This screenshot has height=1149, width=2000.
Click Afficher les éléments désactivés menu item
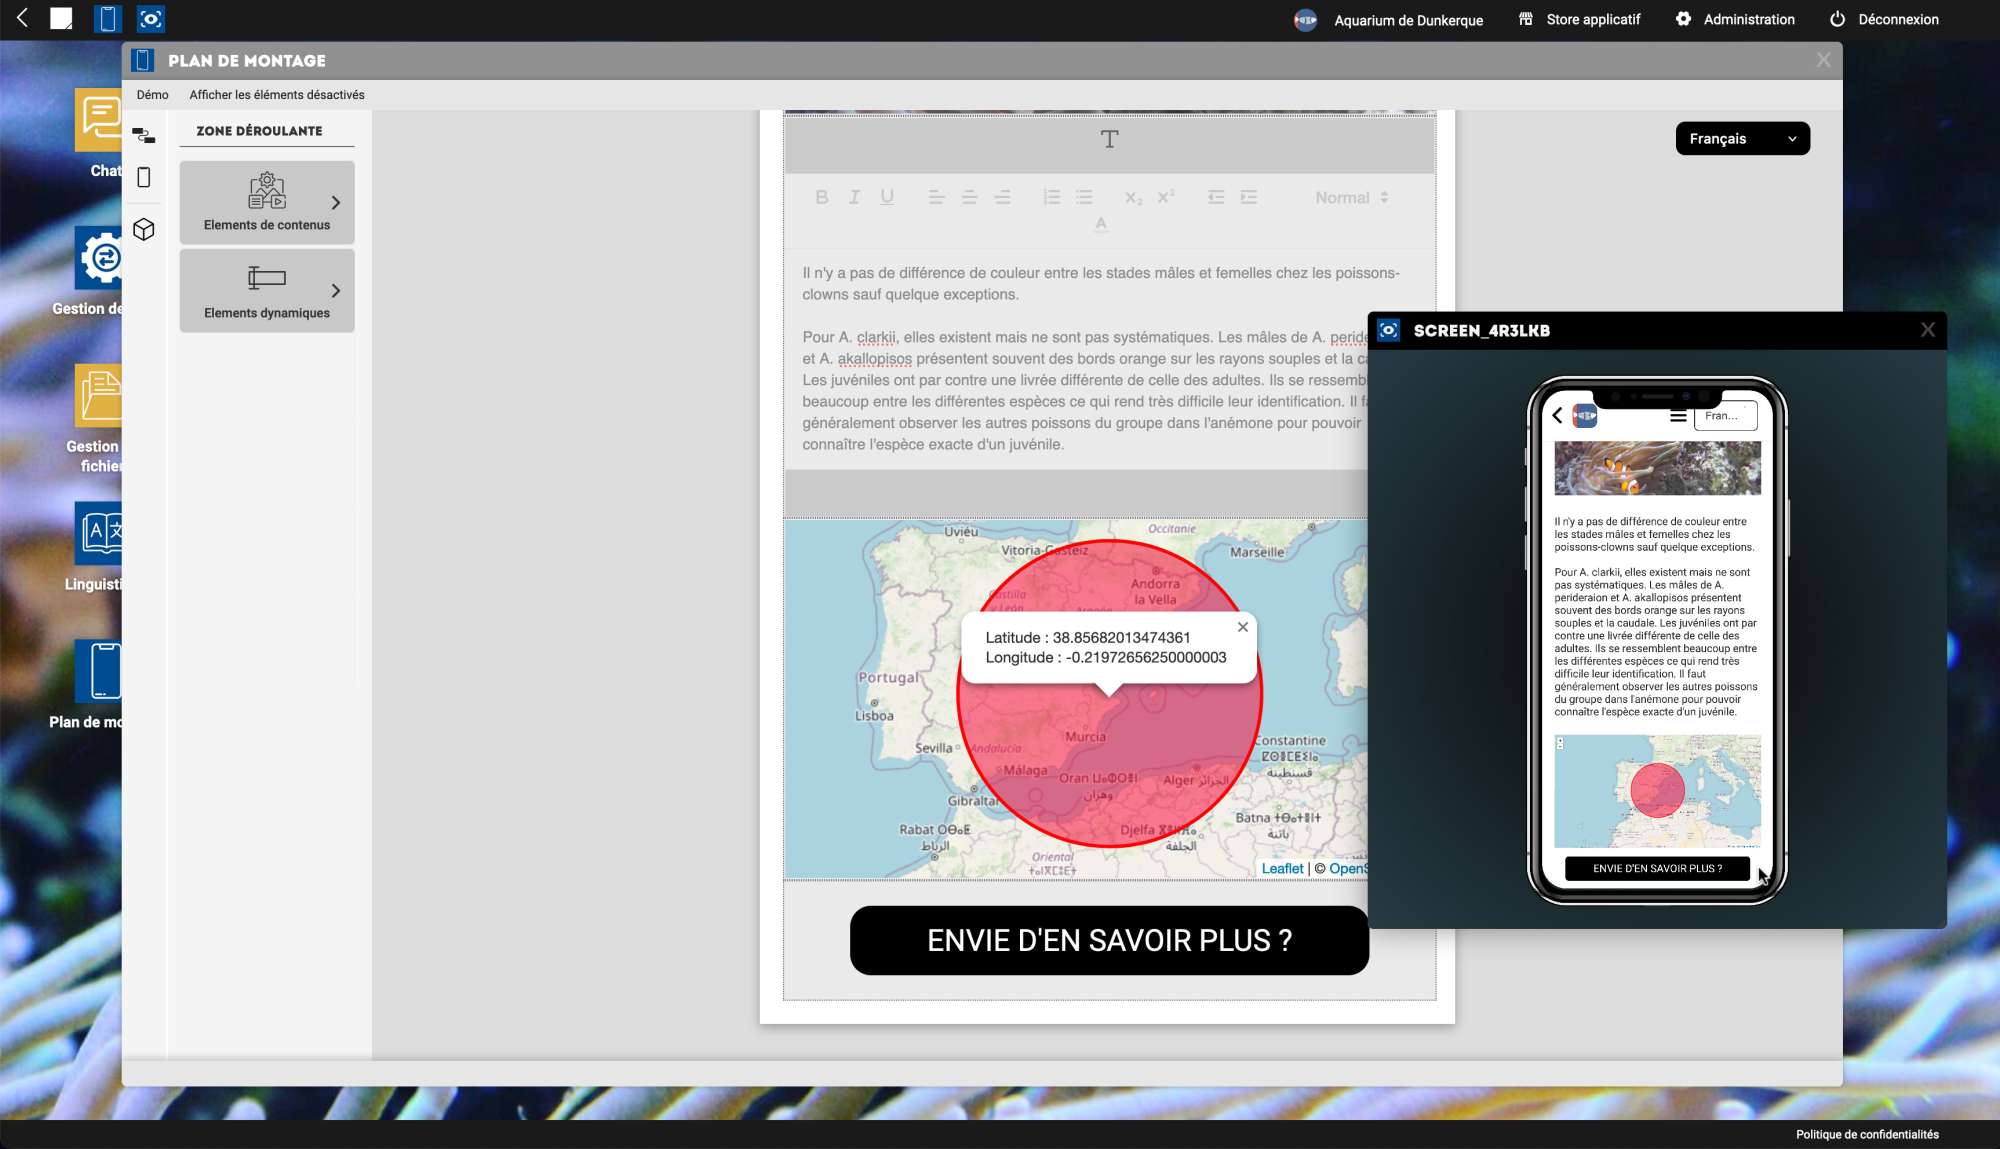277,95
